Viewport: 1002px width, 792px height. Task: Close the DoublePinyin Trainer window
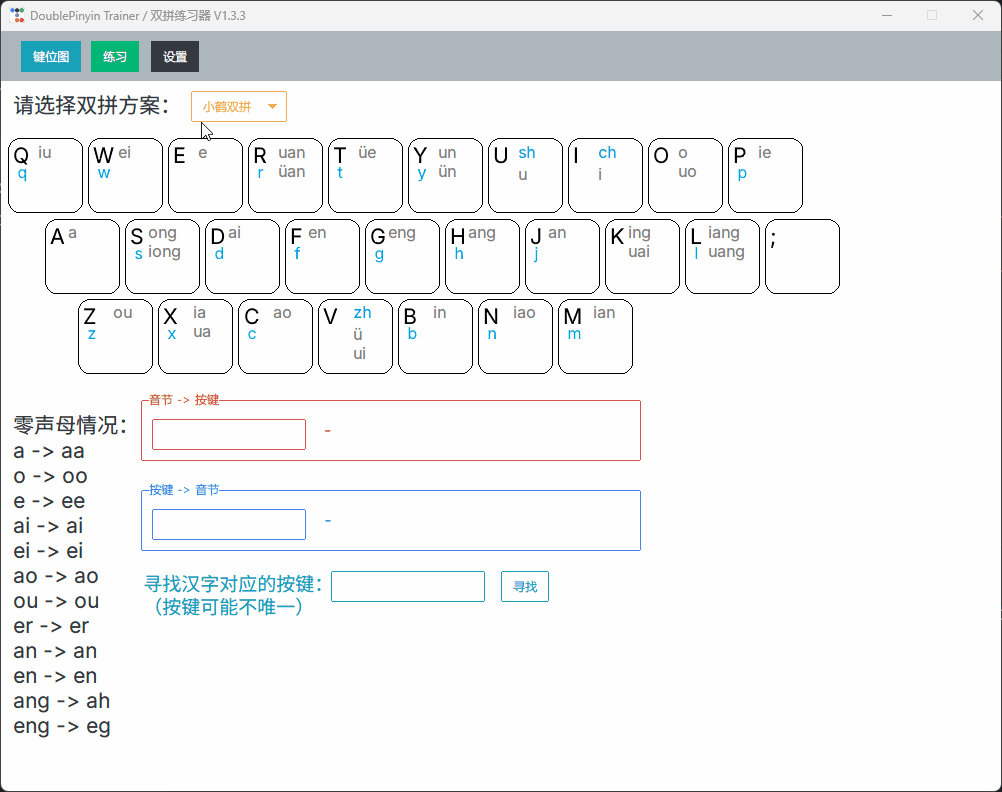(x=978, y=15)
